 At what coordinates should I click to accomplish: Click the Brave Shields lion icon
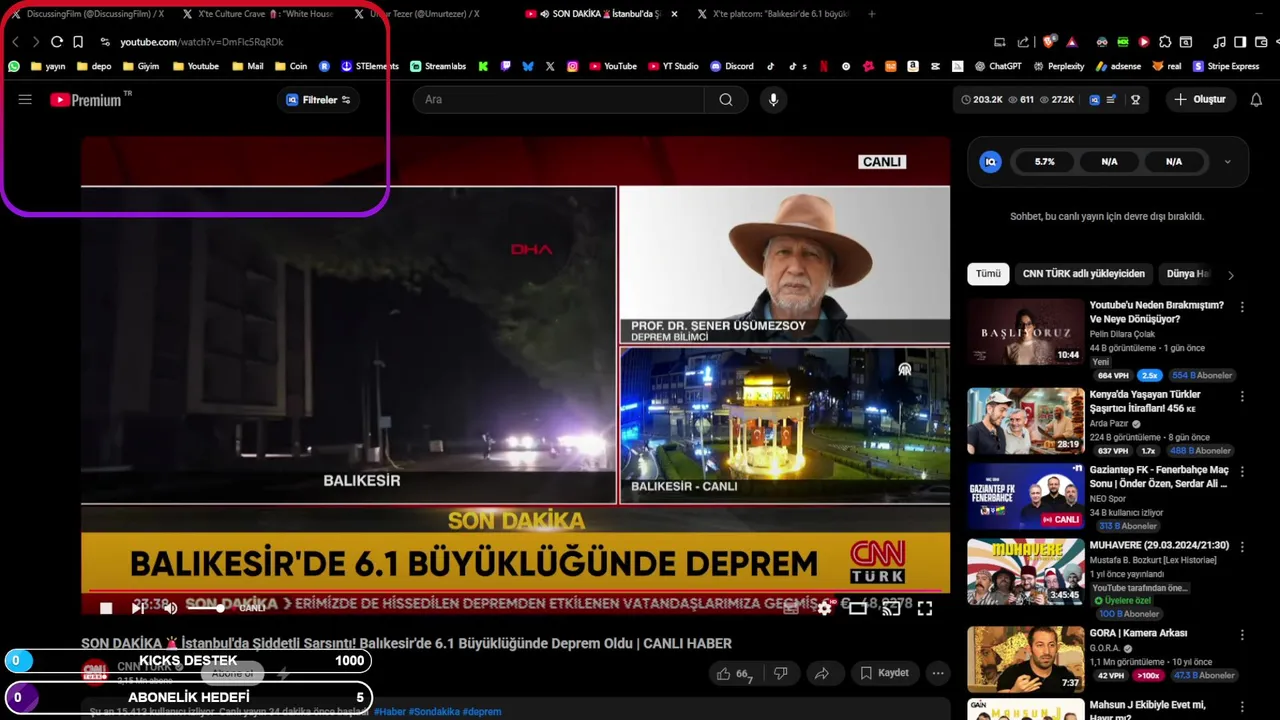tap(1048, 42)
